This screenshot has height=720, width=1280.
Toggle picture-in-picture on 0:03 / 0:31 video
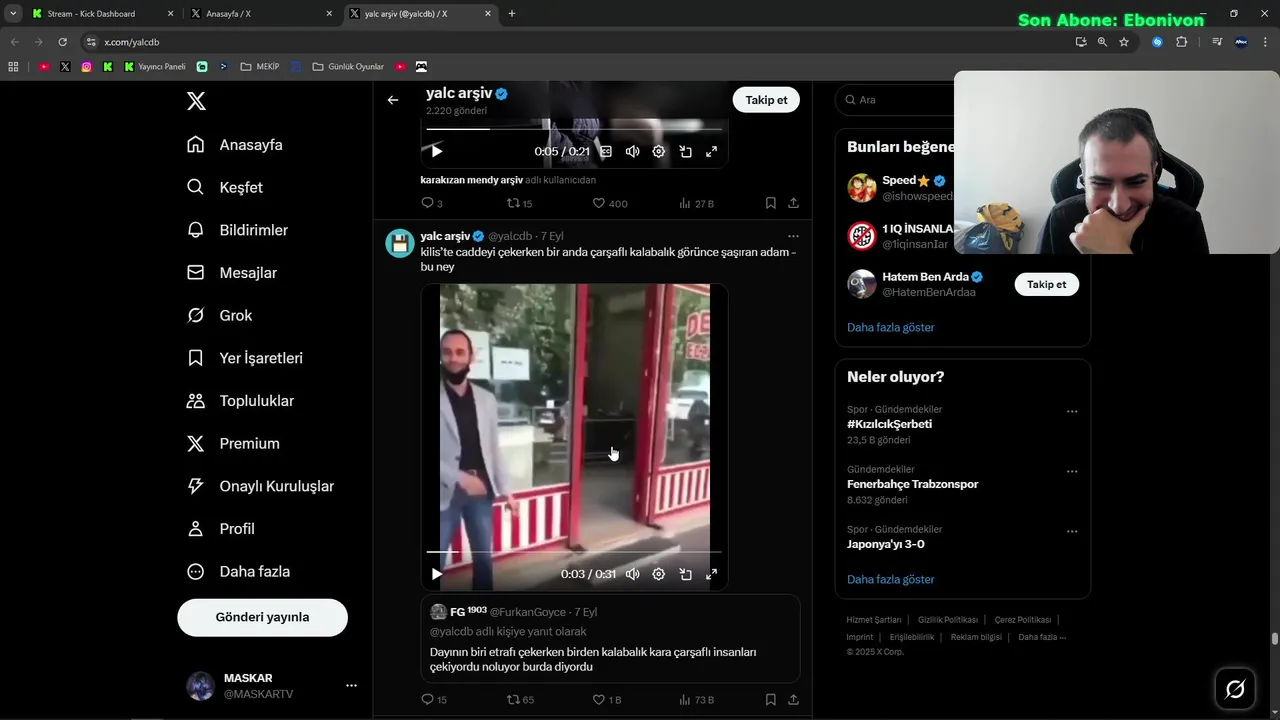(685, 574)
